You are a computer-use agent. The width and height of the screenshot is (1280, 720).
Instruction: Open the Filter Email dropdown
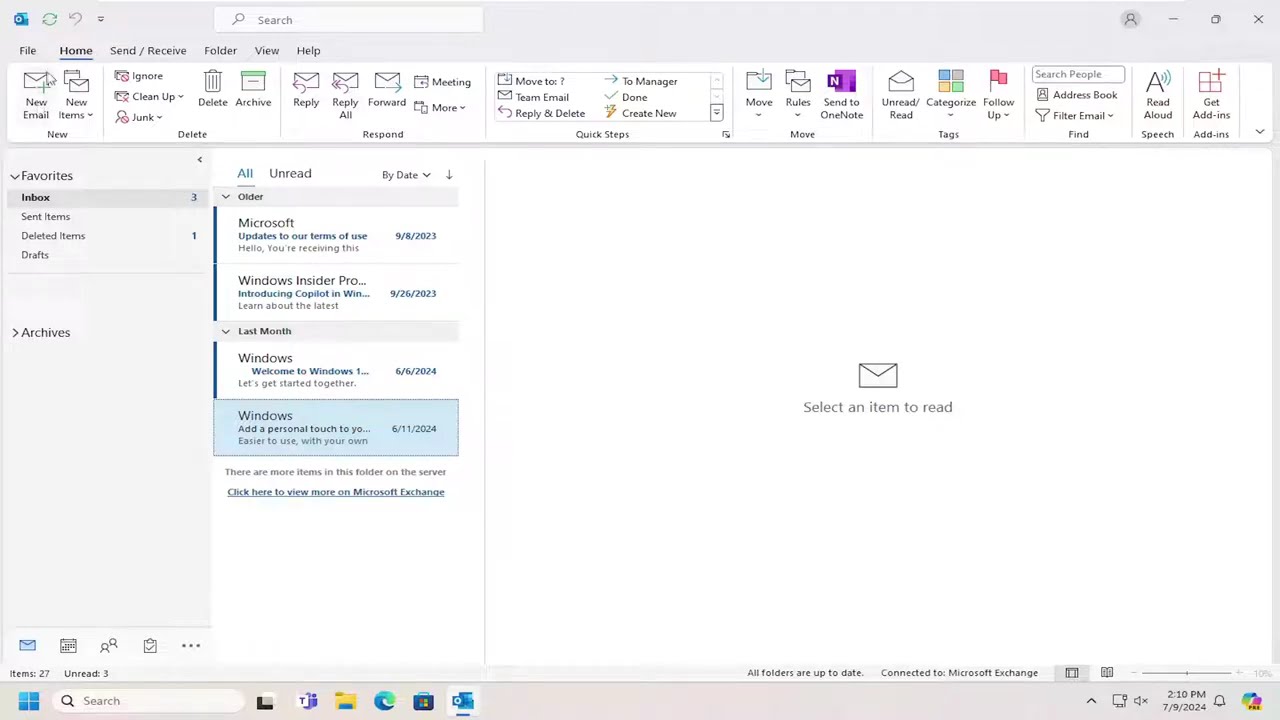[x=1075, y=116]
